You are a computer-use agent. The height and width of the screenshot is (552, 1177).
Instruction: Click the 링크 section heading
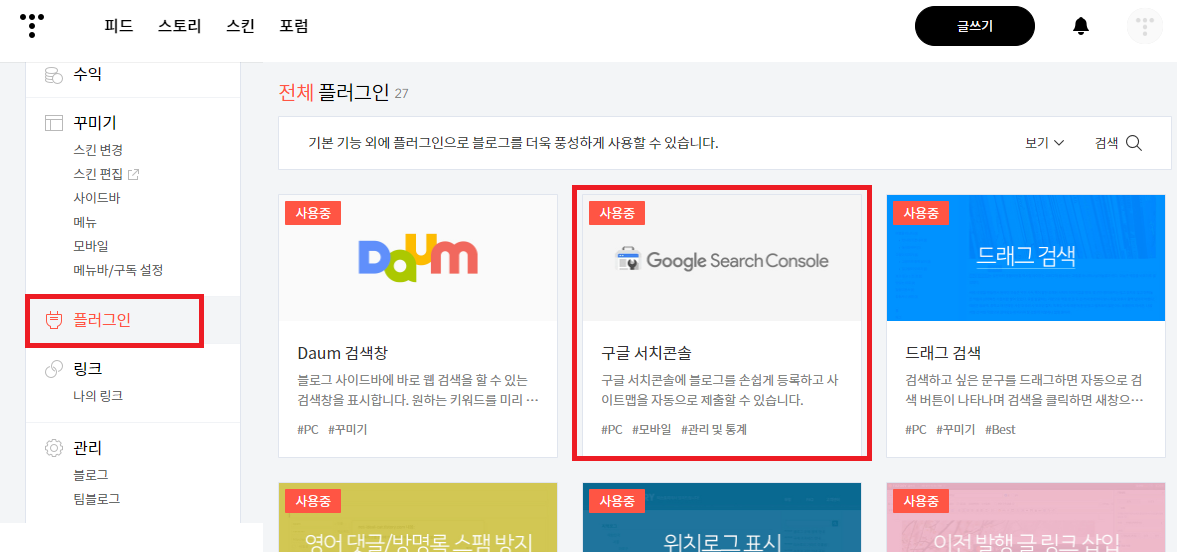[87, 369]
